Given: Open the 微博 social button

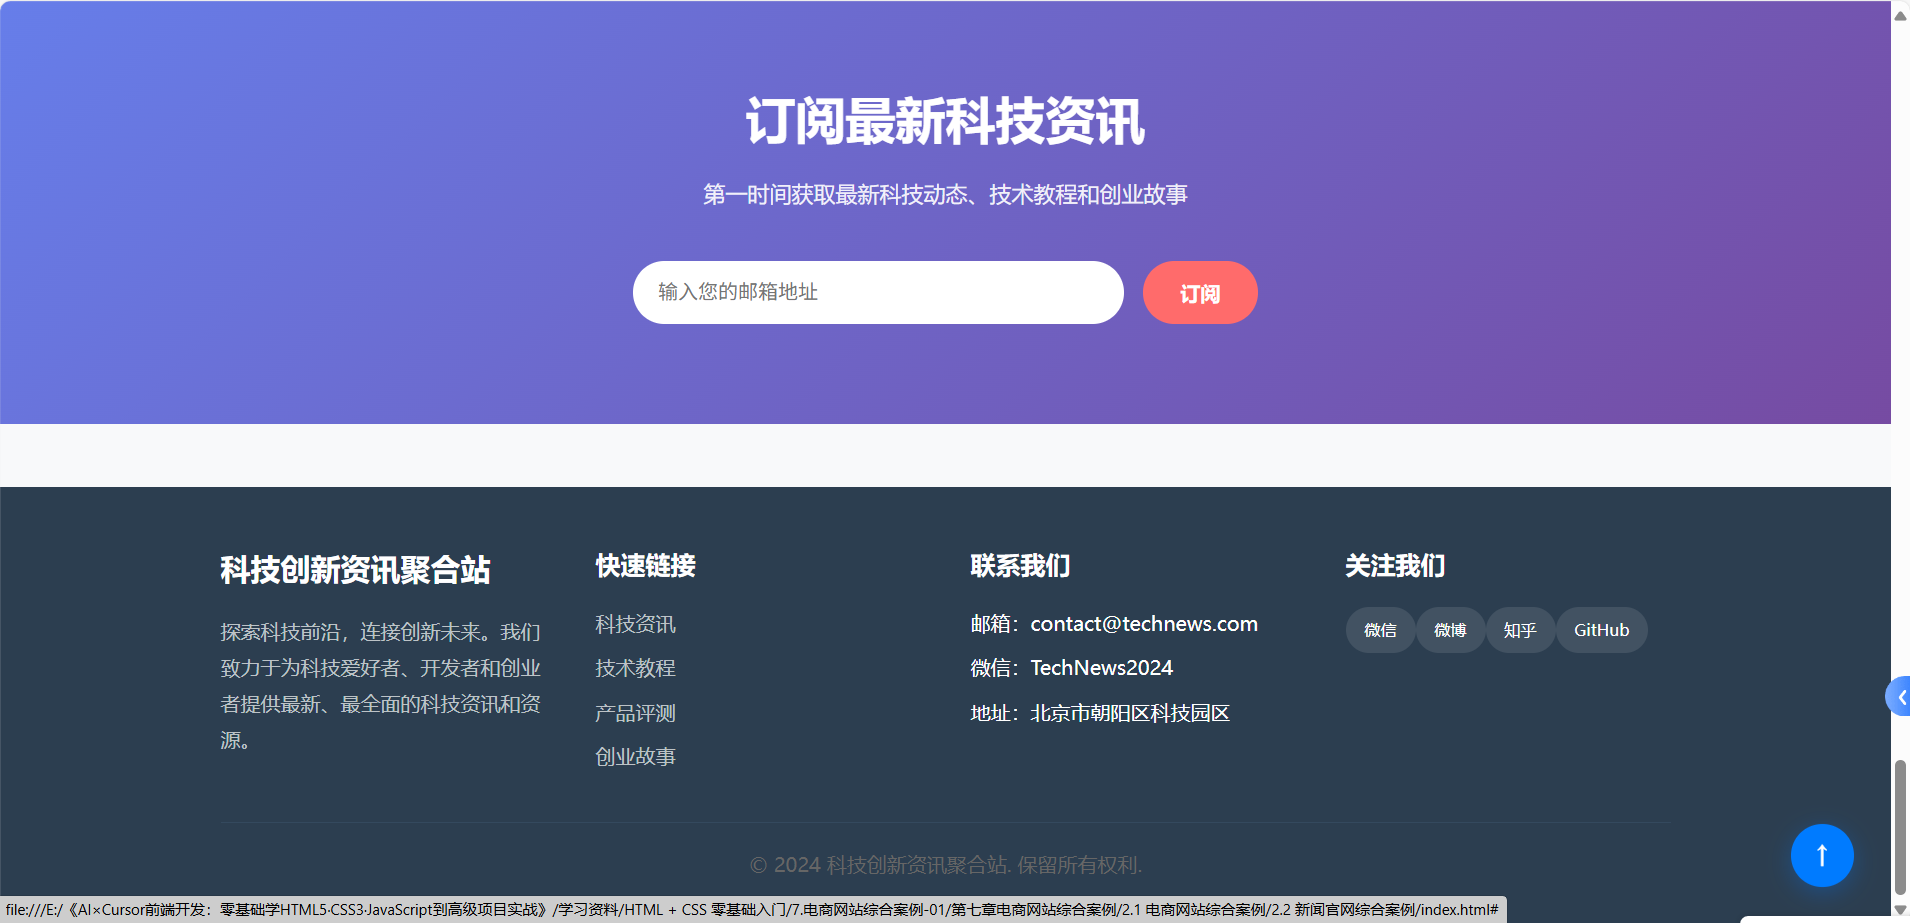Looking at the screenshot, I should (1450, 630).
